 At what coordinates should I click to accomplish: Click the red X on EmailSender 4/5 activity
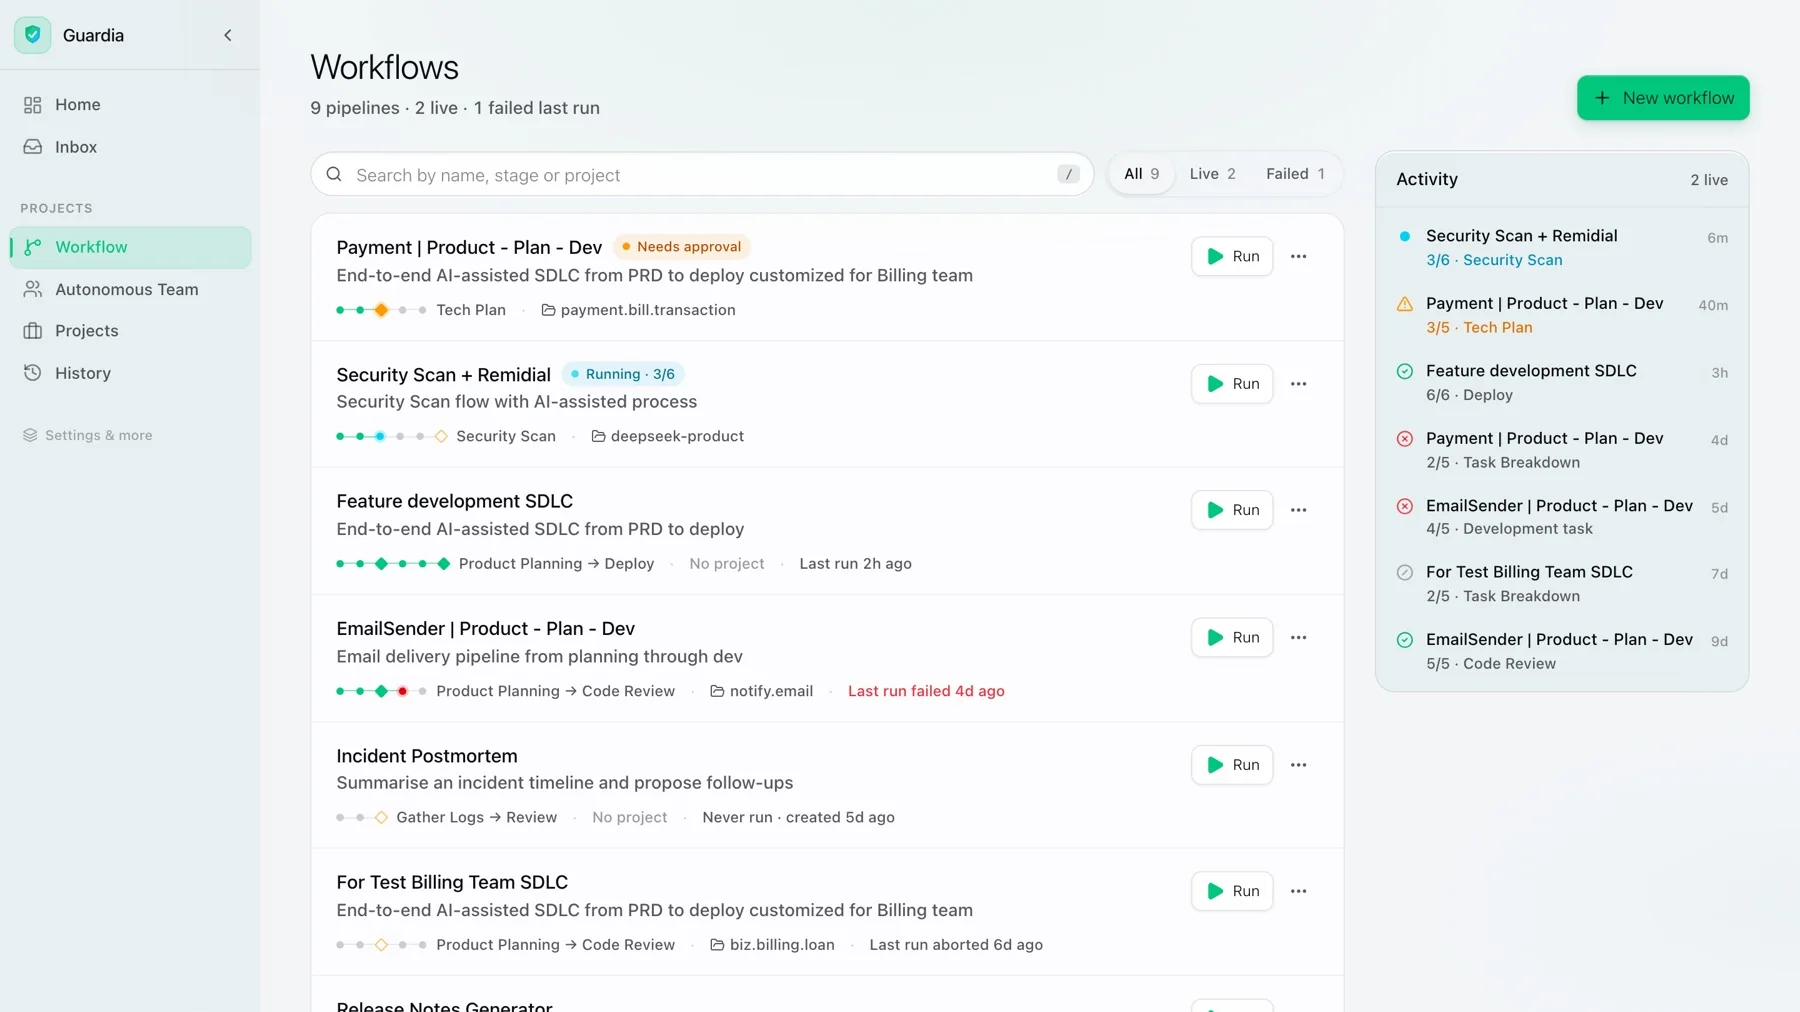tap(1404, 506)
